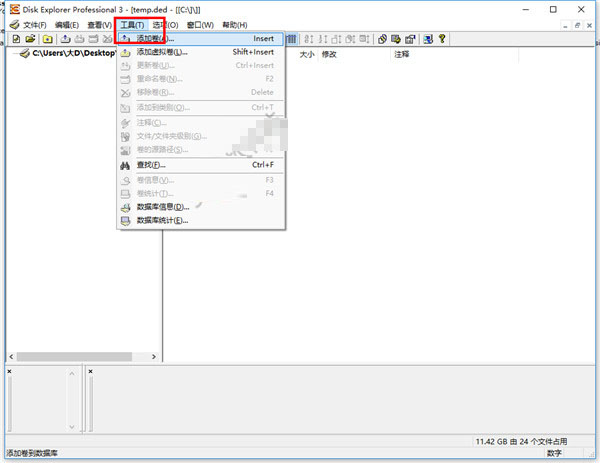Click the second greyed sort icon
600x463 pixels.
tap(323, 39)
